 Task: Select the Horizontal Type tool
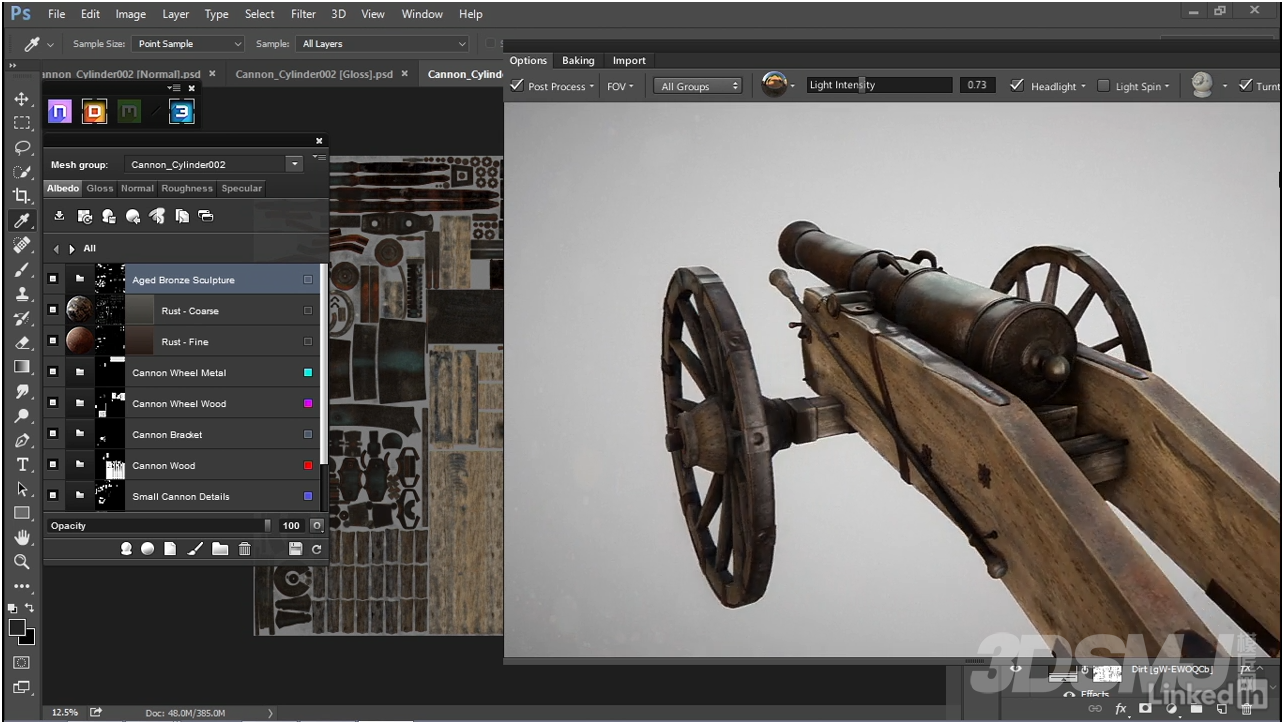click(x=21, y=465)
